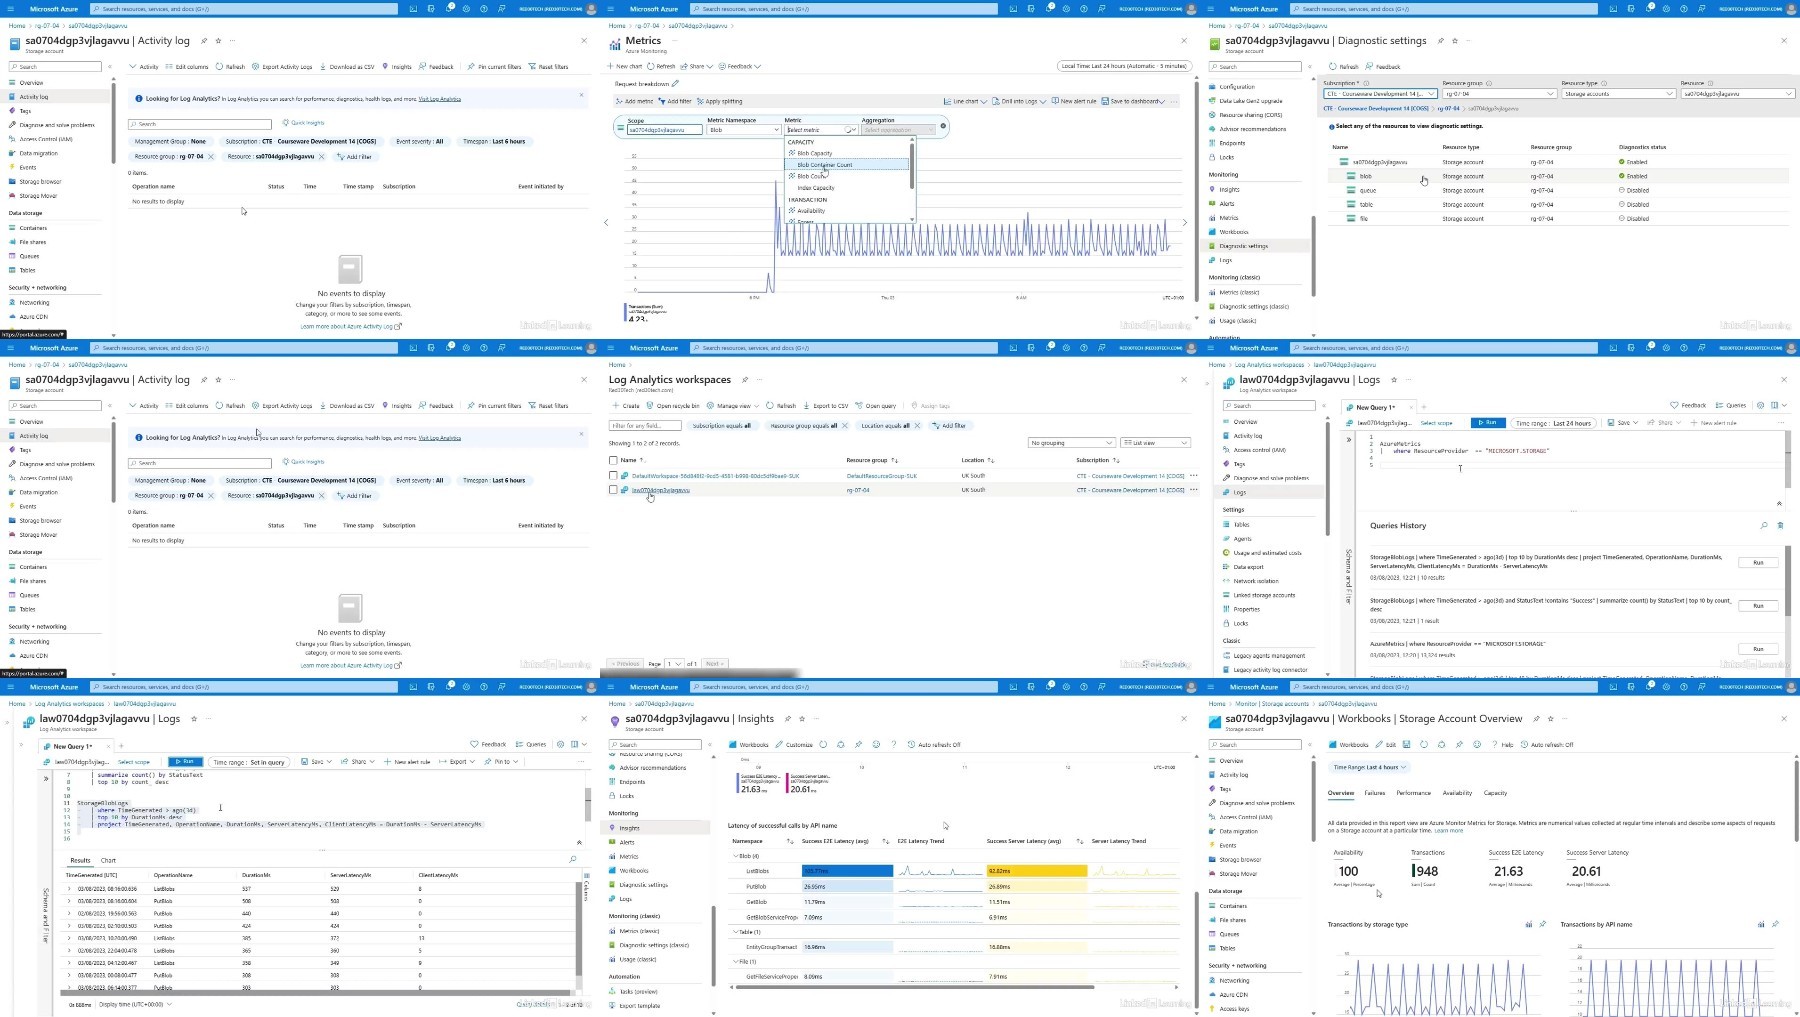The height and width of the screenshot is (1017, 1800).
Task: Click Open query in workspaces toolbar
Action: [x=876, y=406]
